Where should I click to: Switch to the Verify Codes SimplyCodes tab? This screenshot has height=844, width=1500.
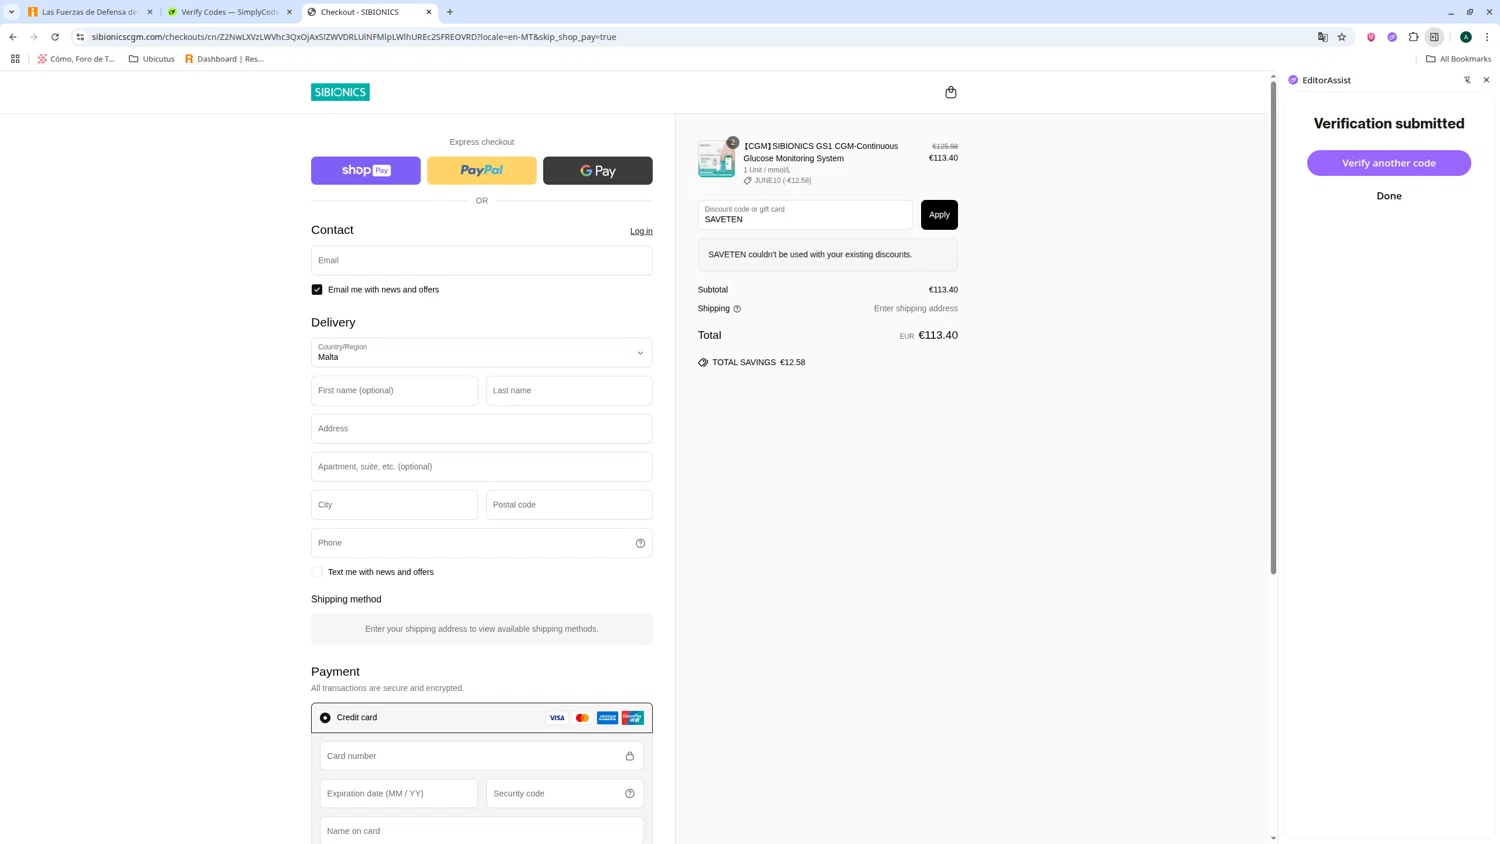tap(230, 12)
